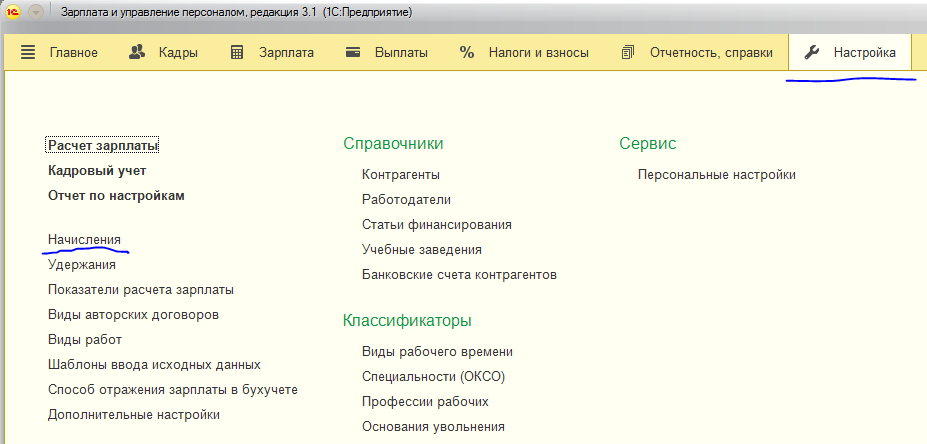This screenshot has width=927, height=444.
Task: Click the wallet icon for Выплаты
Action: point(354,53)
